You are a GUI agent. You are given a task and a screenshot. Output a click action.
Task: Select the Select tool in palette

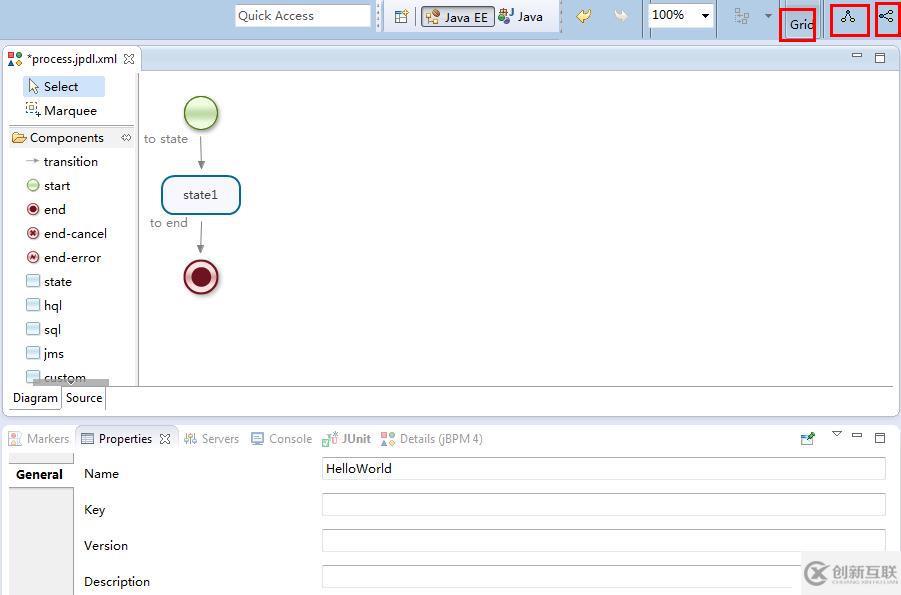(x=64, y=86)
